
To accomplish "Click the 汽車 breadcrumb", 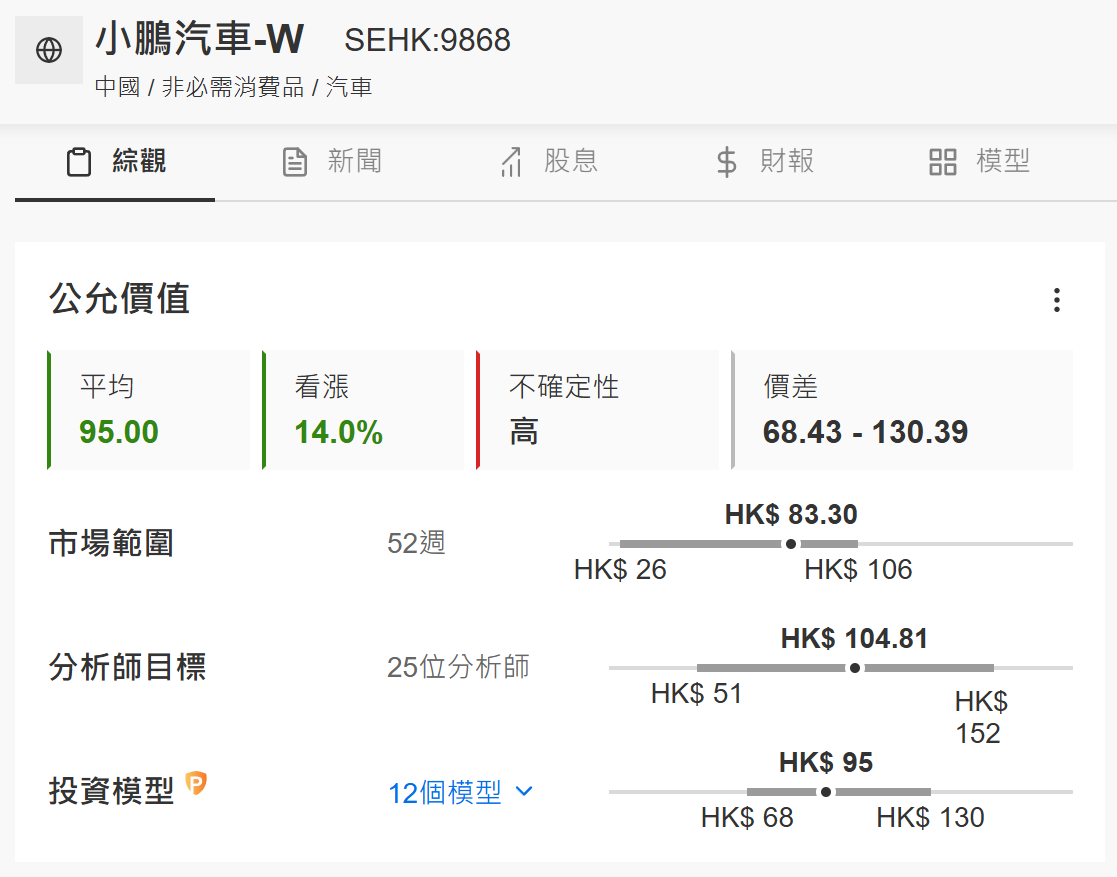I will click(349, 87).
